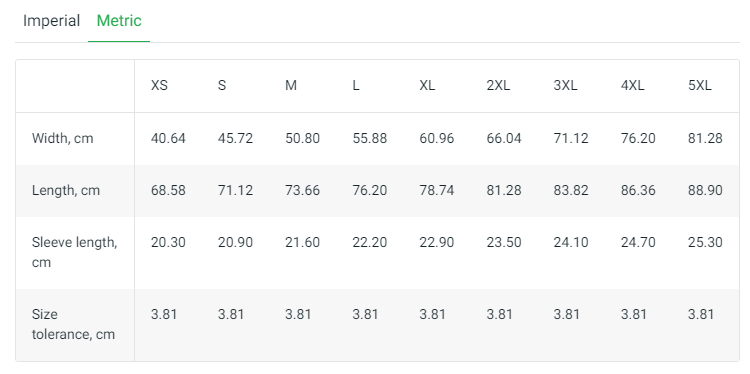Select size tolerance 3.81 under XS
The width and height of the screenshot is (750, 374).
164,314
